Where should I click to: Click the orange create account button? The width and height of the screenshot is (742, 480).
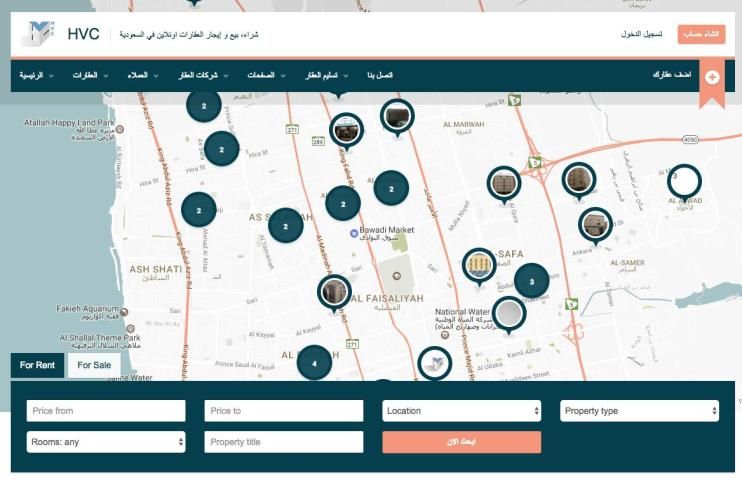(701, 34)
